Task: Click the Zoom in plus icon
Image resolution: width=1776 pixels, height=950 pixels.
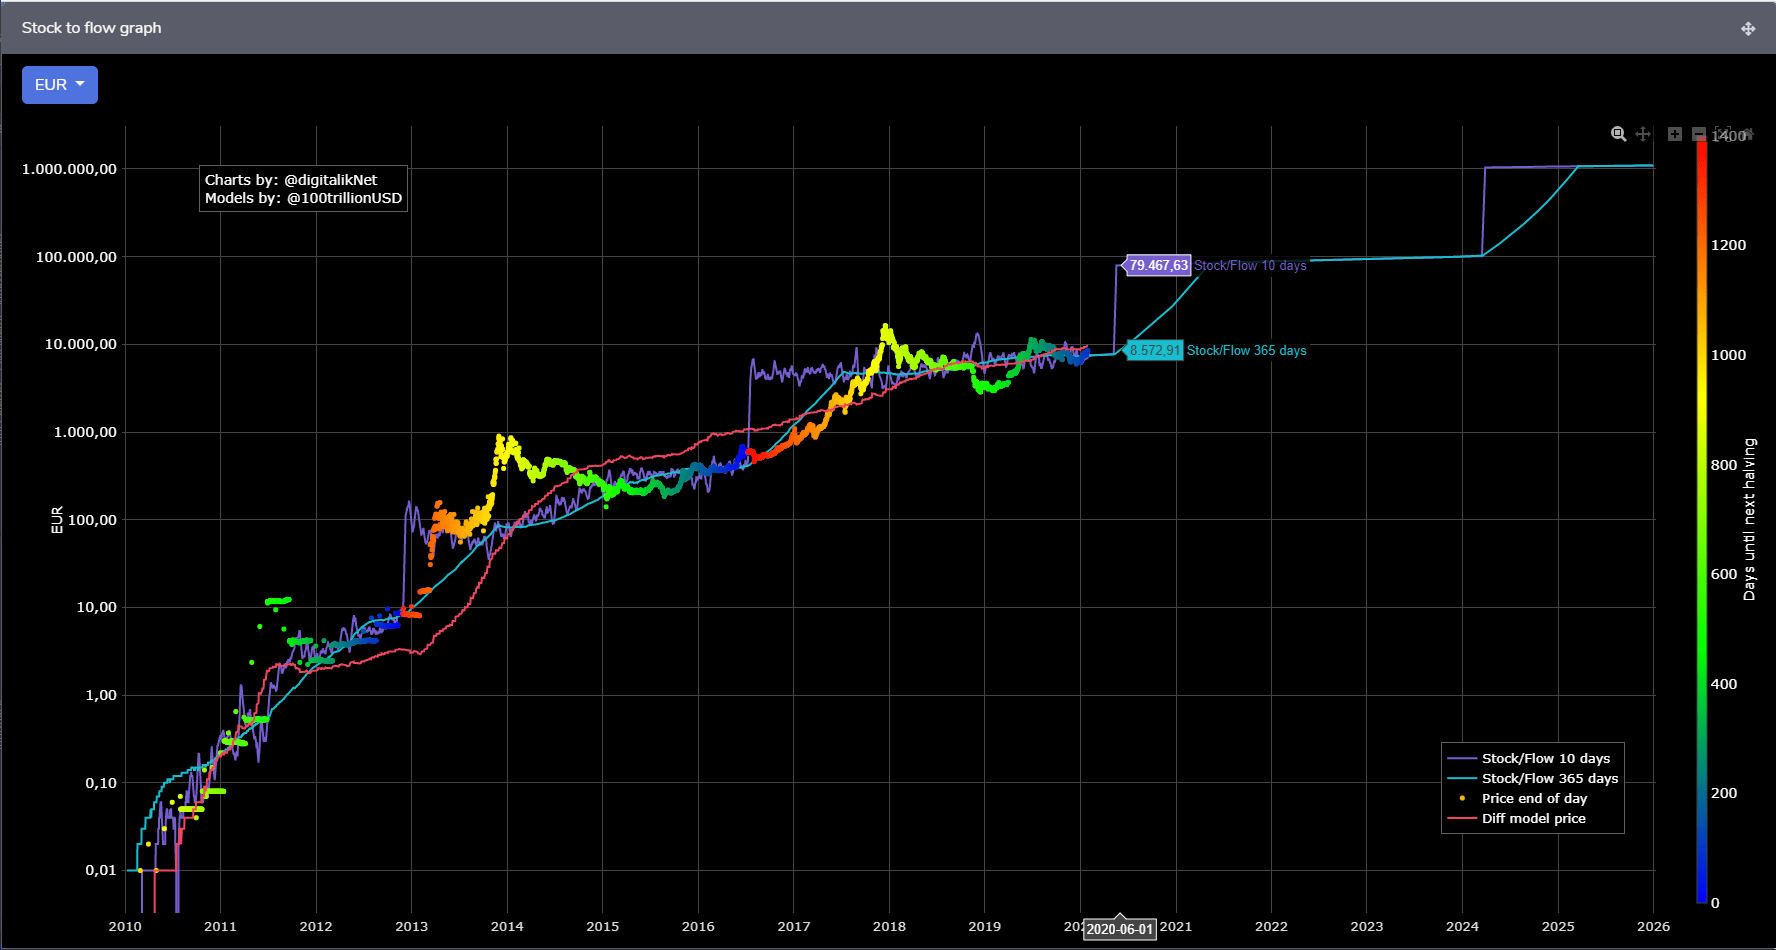Action: (1675, 134)
